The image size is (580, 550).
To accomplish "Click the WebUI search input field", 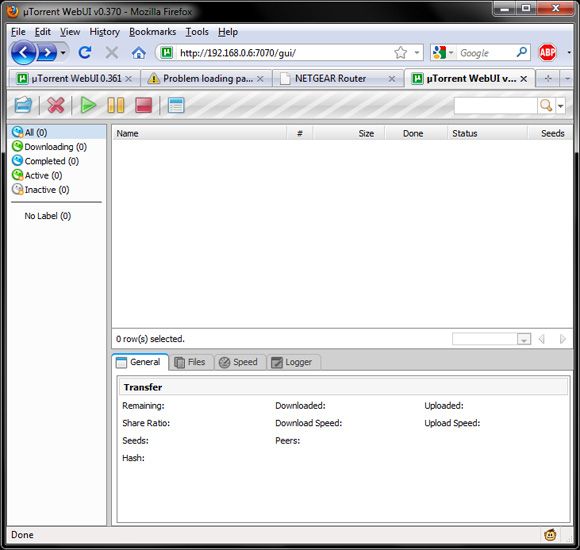I will (495, 106).
